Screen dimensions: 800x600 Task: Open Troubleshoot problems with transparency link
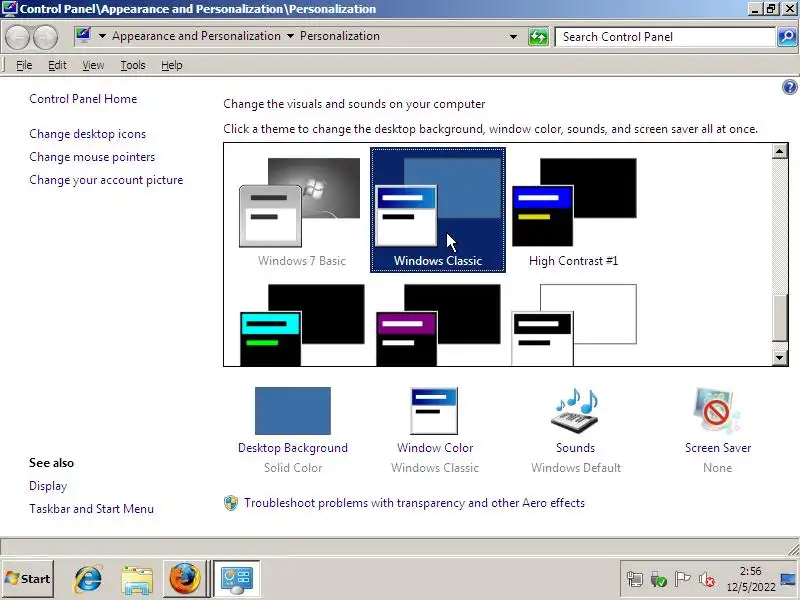[414, 503]
